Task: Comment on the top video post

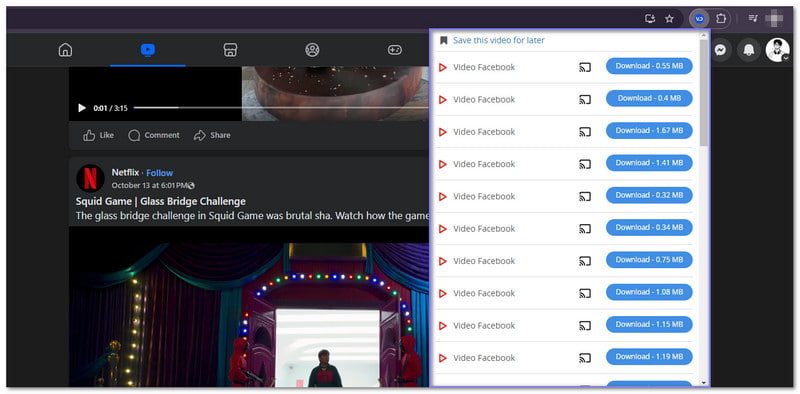Action: [154, 135]
